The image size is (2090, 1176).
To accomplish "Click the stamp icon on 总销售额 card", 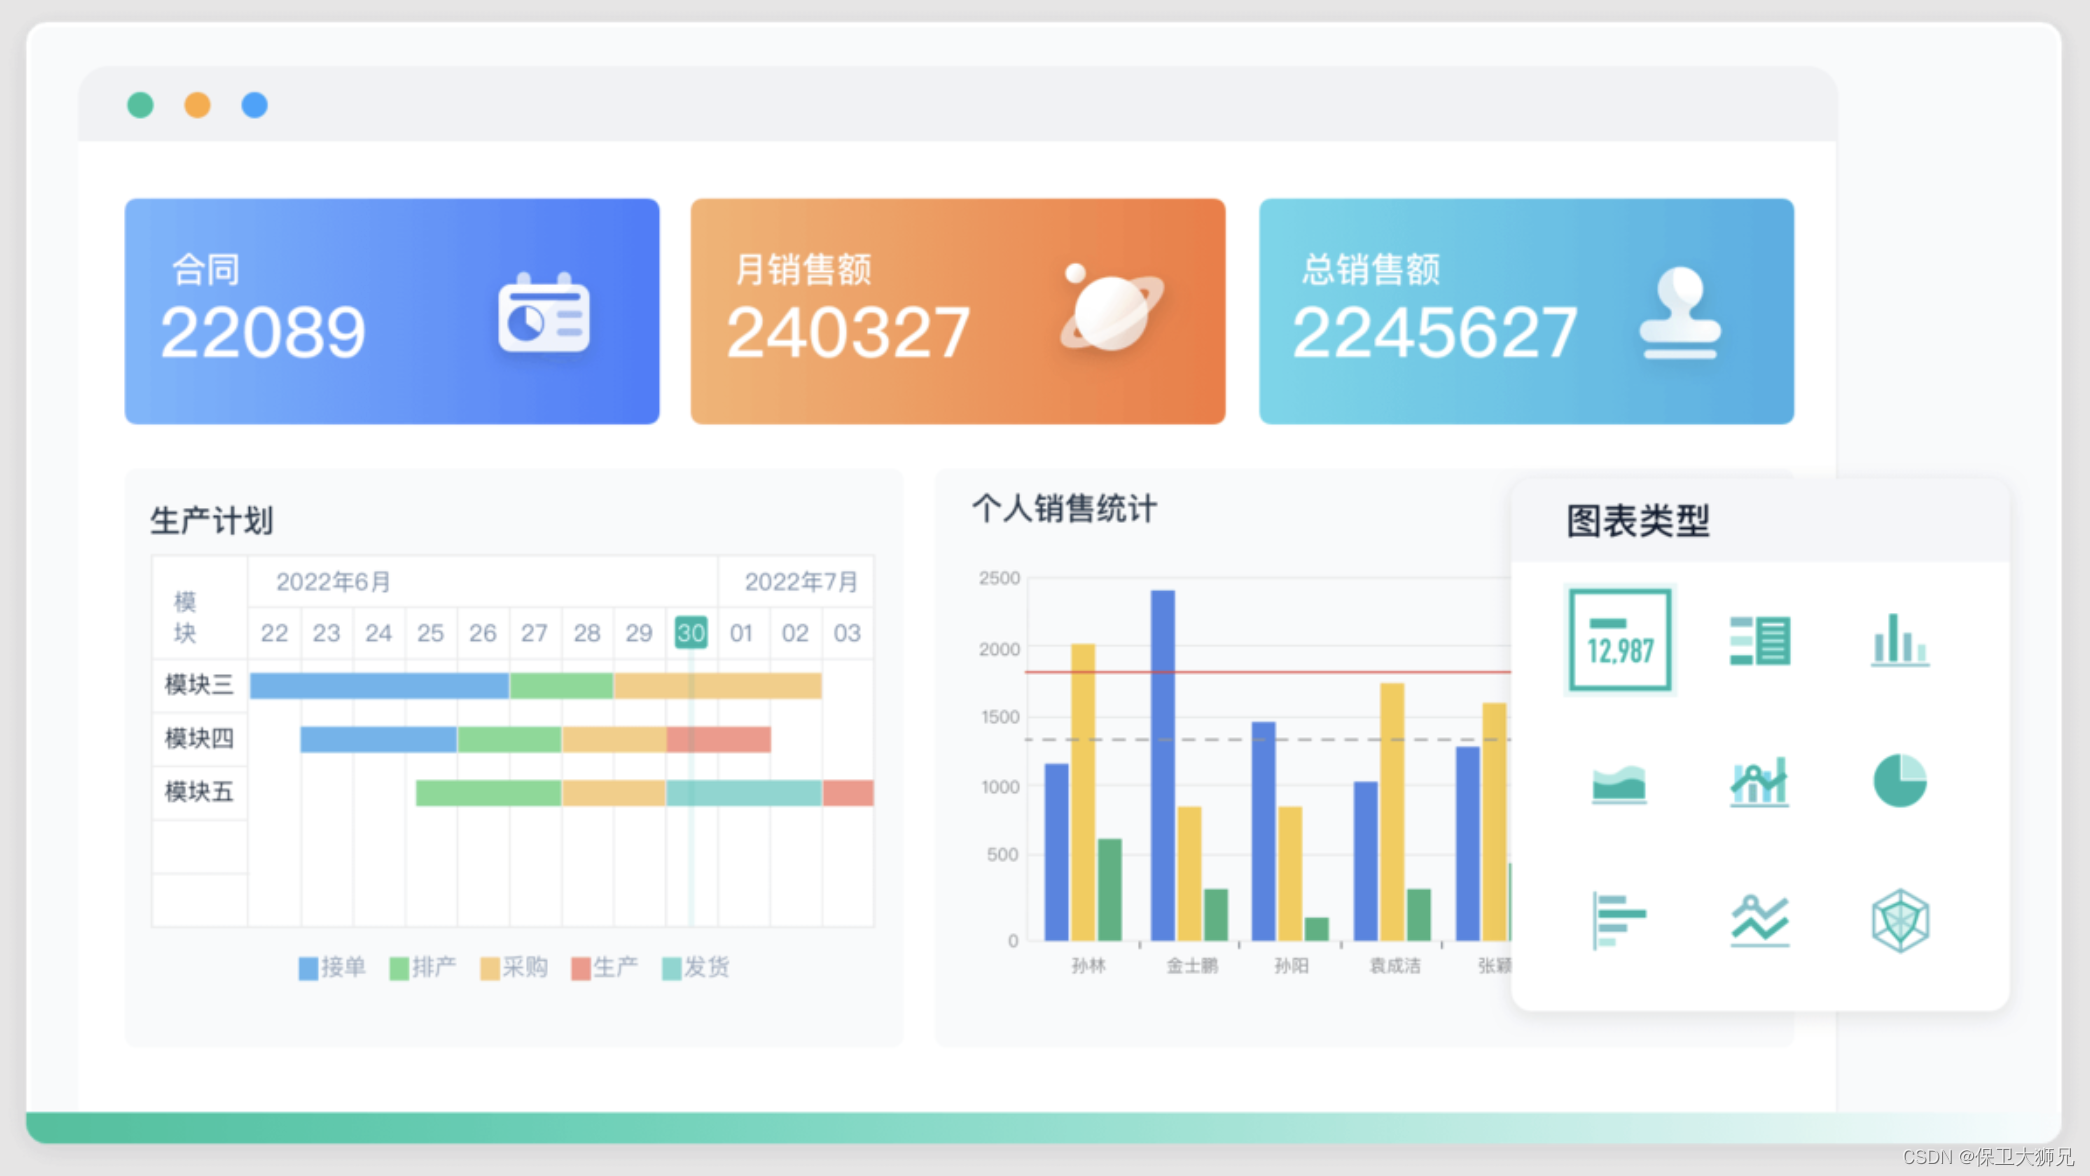I will click(x=1680, y=313).
